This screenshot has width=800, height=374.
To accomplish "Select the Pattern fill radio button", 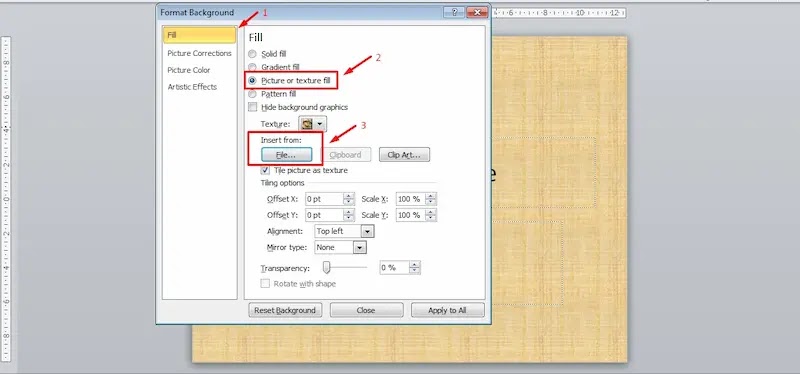I will [x=252, y=94].
